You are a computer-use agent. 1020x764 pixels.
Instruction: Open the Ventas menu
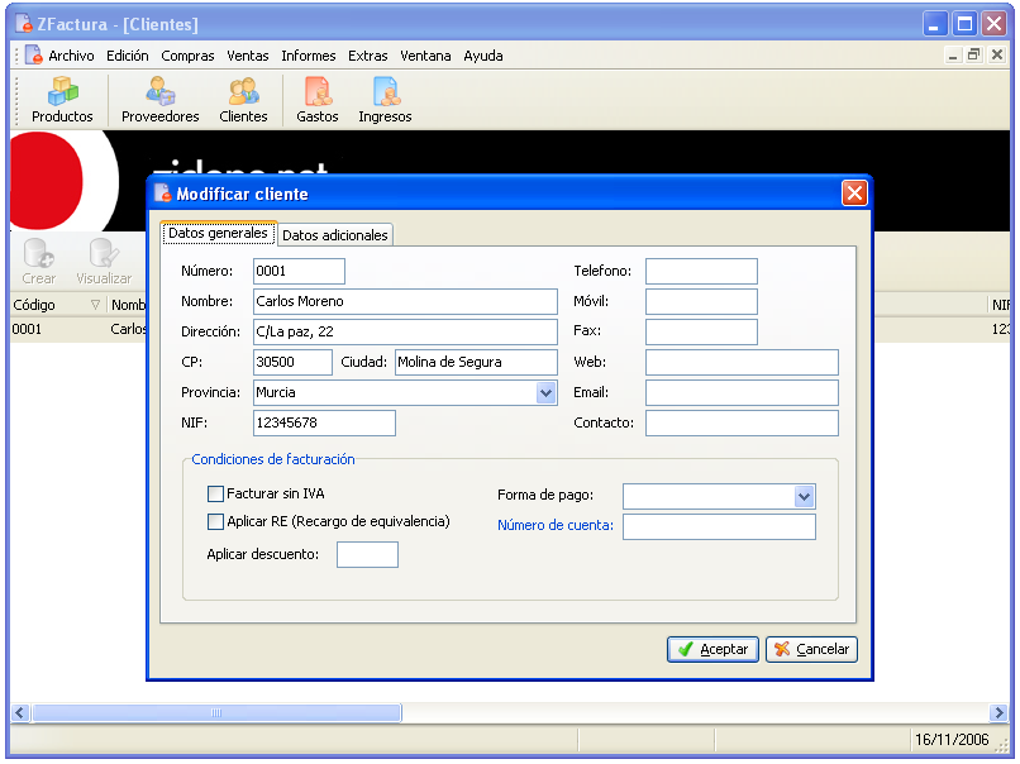click(247, 56)
